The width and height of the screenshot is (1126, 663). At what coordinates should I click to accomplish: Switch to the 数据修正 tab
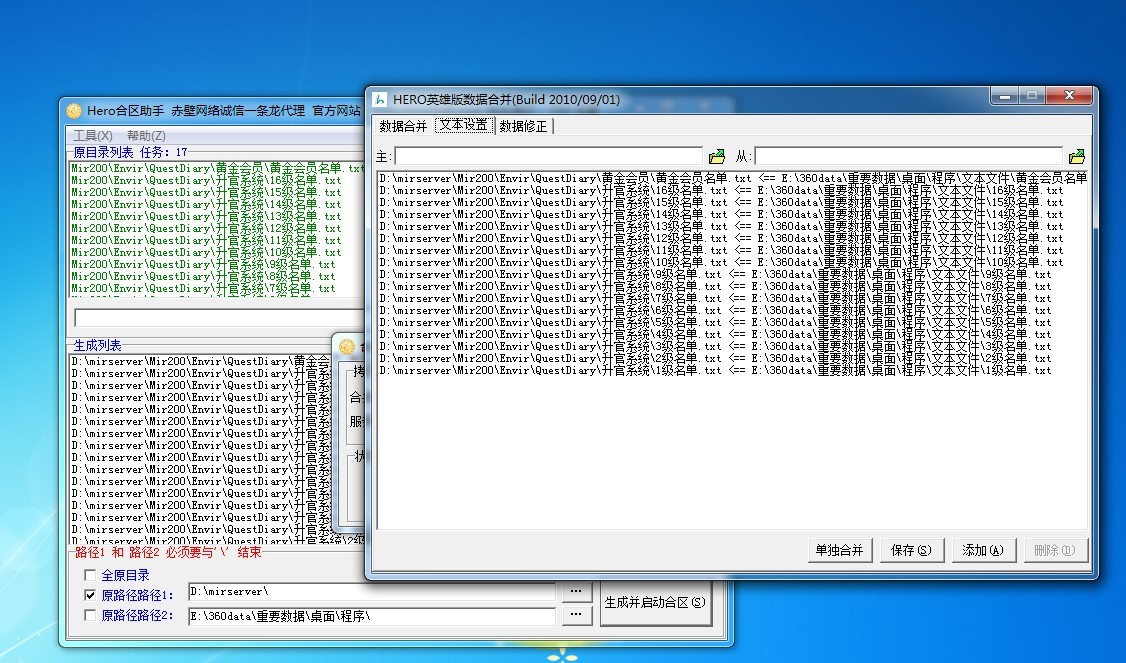[523, 126]
